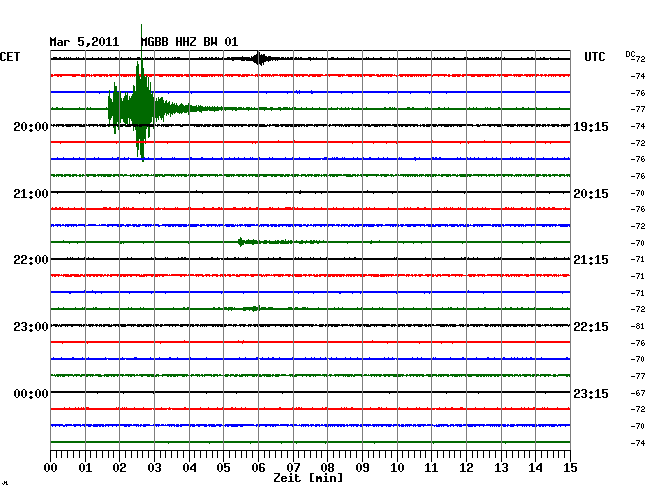Click minute tick label 07 on the axis
650x494 pixels.
click(x=293, y=467)
